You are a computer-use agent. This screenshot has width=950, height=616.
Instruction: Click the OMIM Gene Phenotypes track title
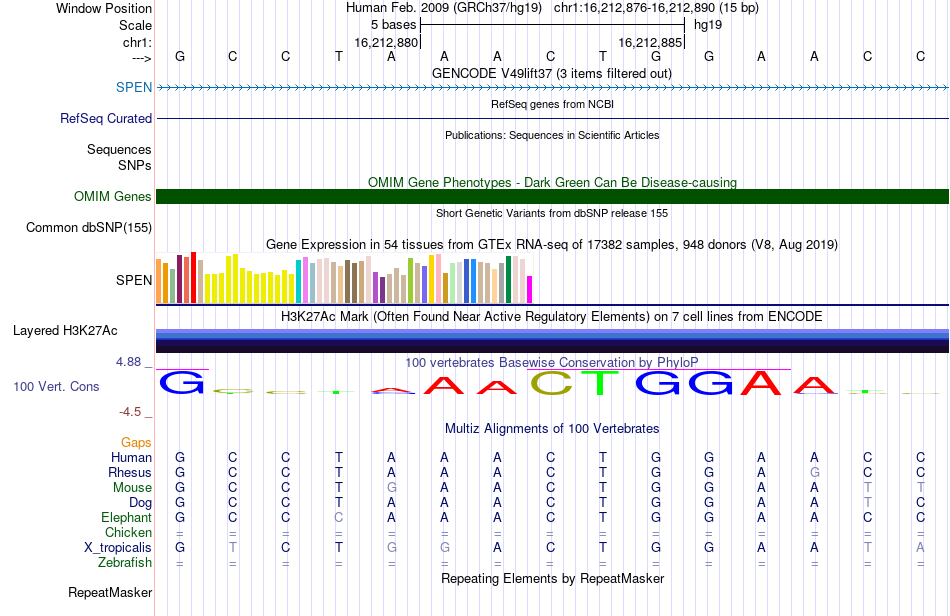553,182
